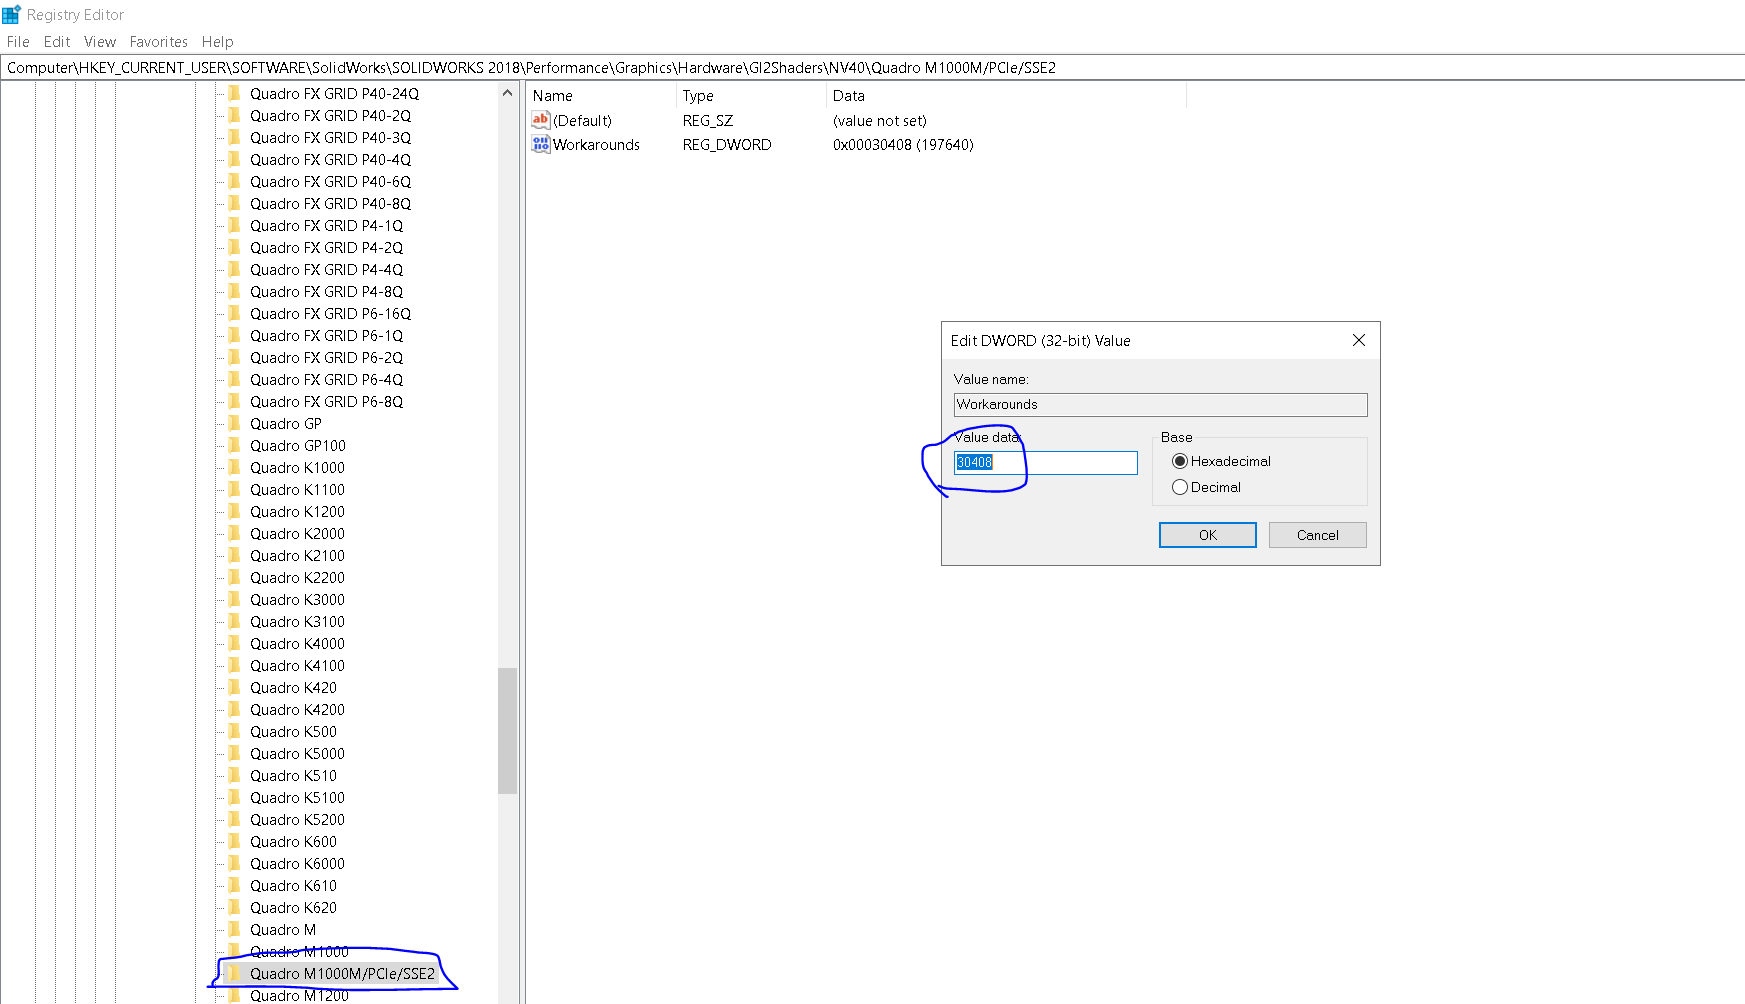Select the Decimal base option
The width and height of the screenshot is (1745, 1004).
1180,487
